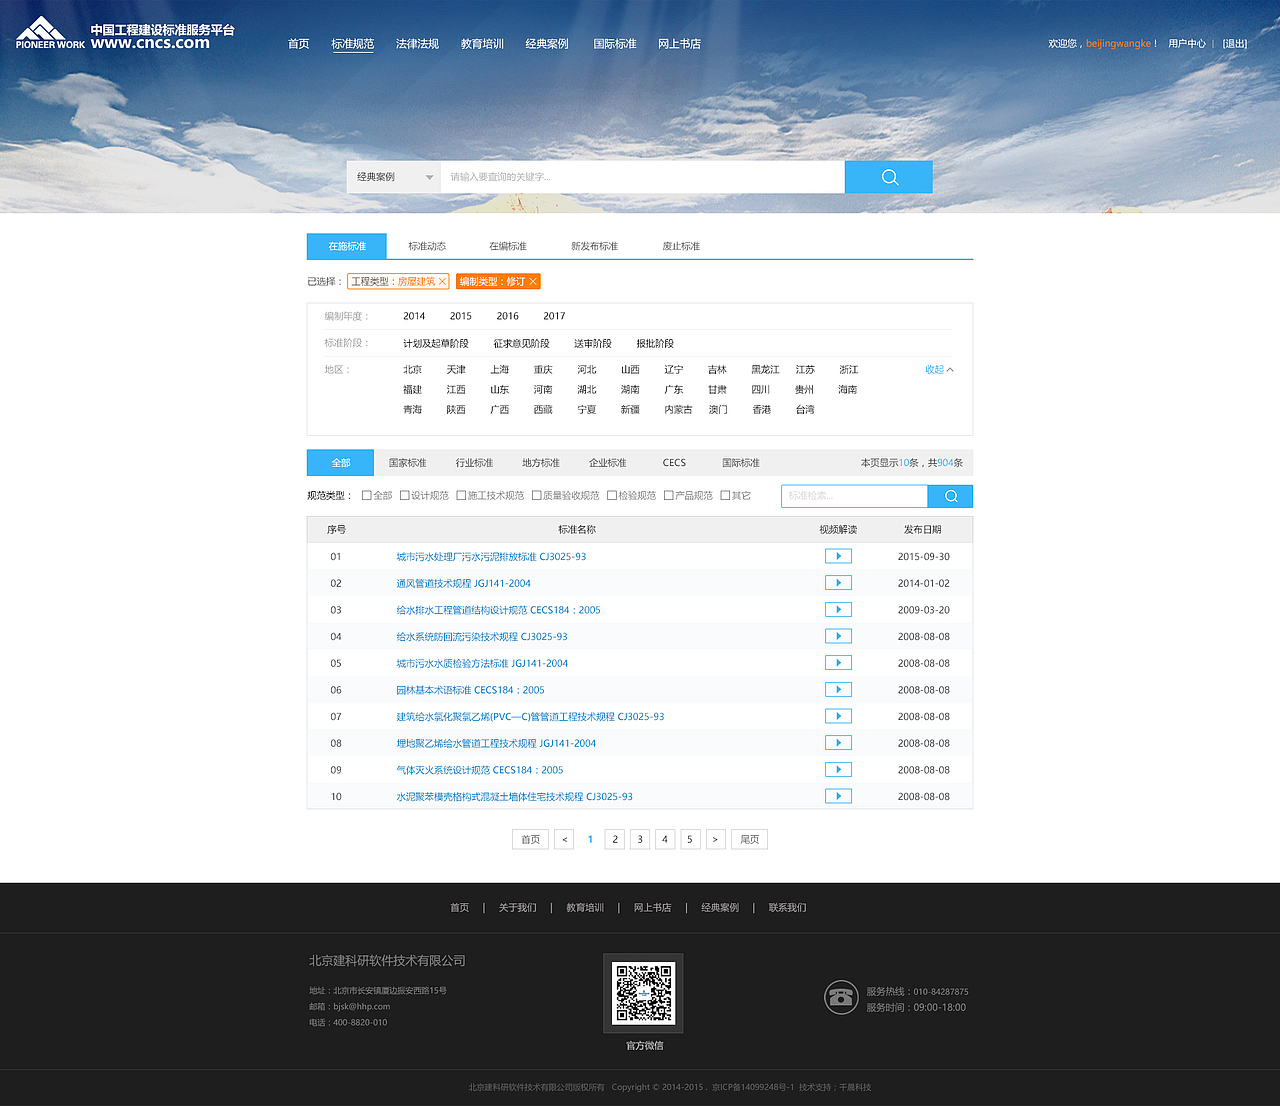The image size is (1280, 1106).
Task: Play video for row 03 给水排水工程
Action: (838, 610)
